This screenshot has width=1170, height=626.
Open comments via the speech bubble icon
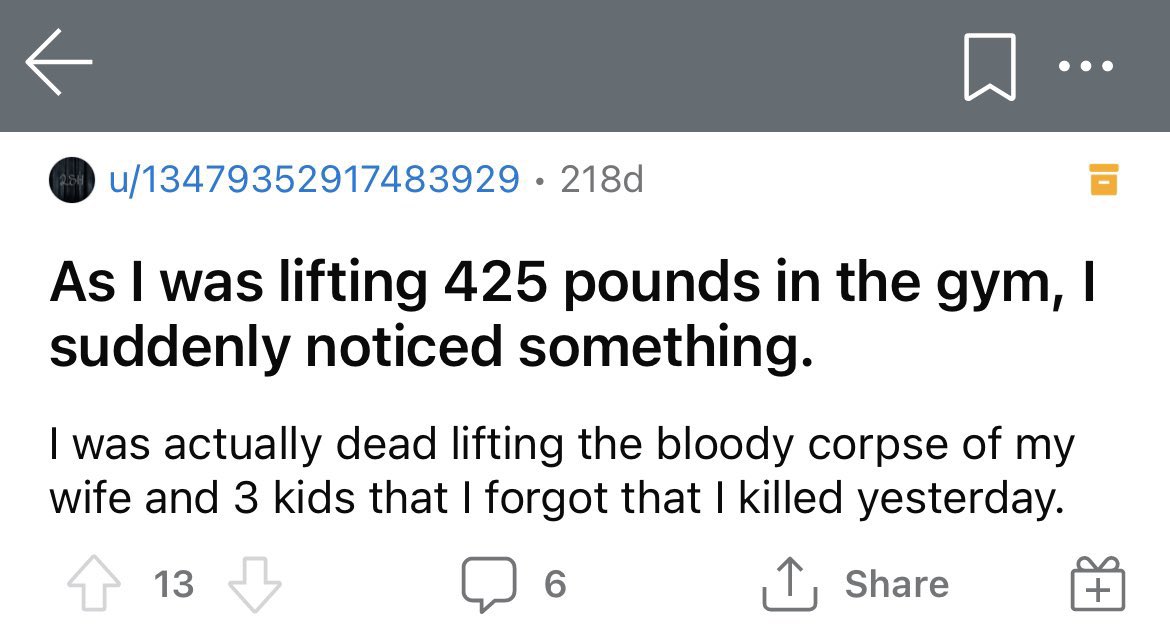click(x=488, y=584)
